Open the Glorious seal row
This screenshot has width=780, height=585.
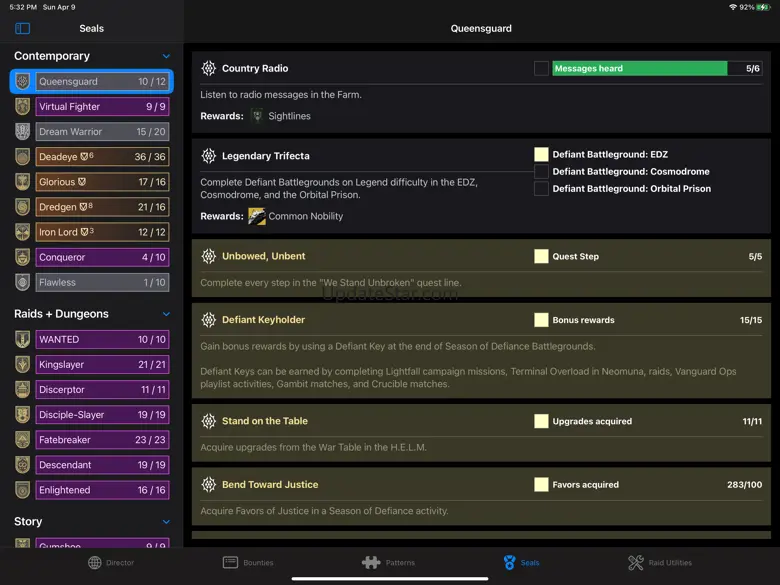pos(102,182)
